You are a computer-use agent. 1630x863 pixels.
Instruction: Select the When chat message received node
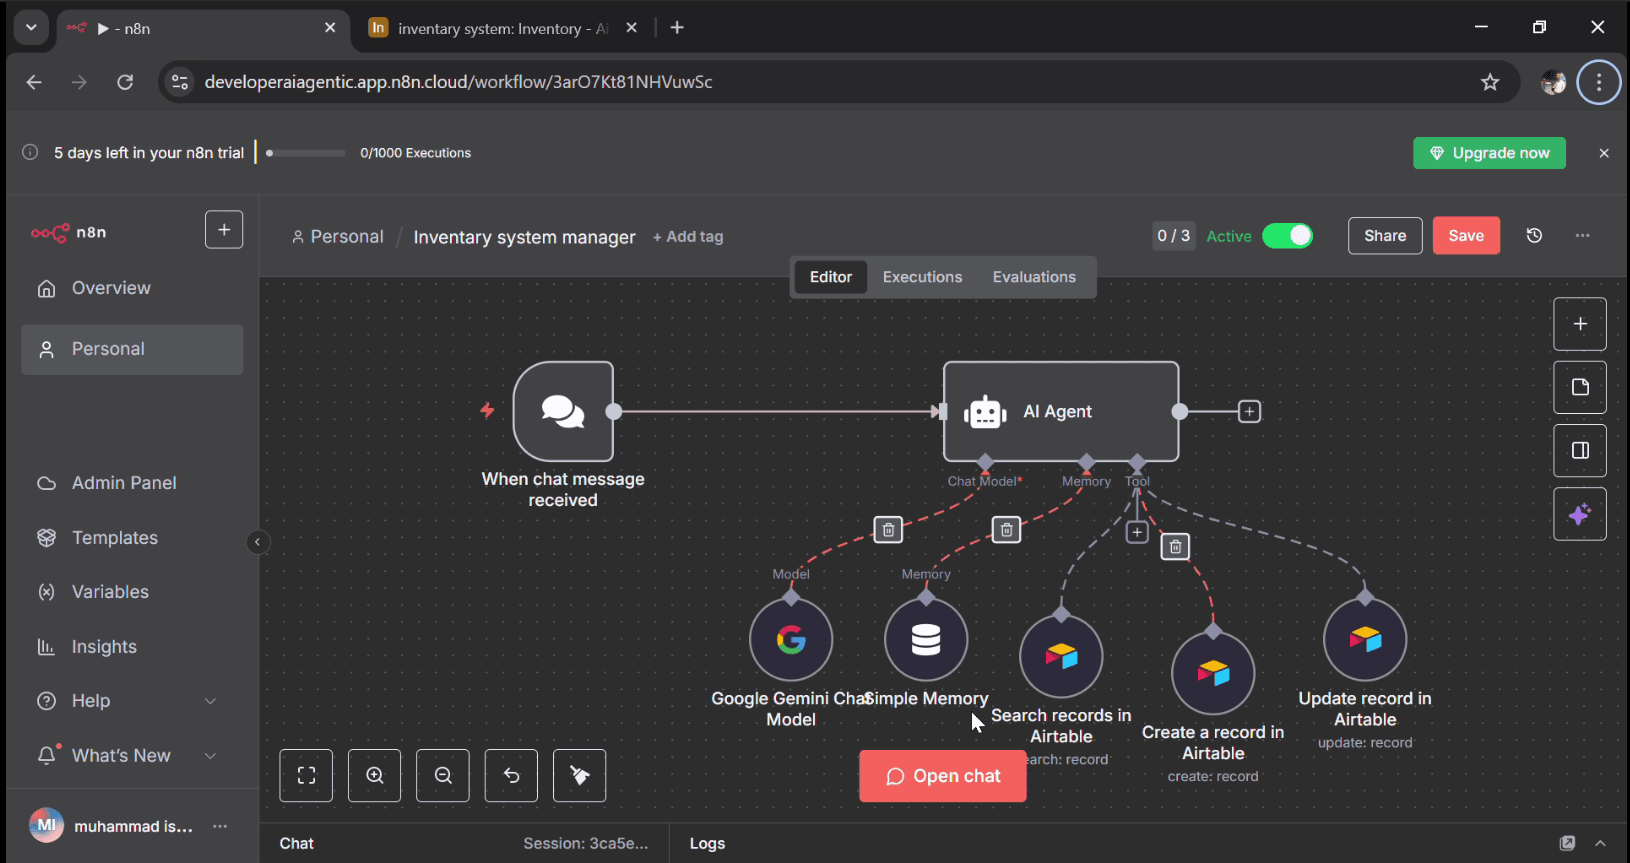point(563,411)
